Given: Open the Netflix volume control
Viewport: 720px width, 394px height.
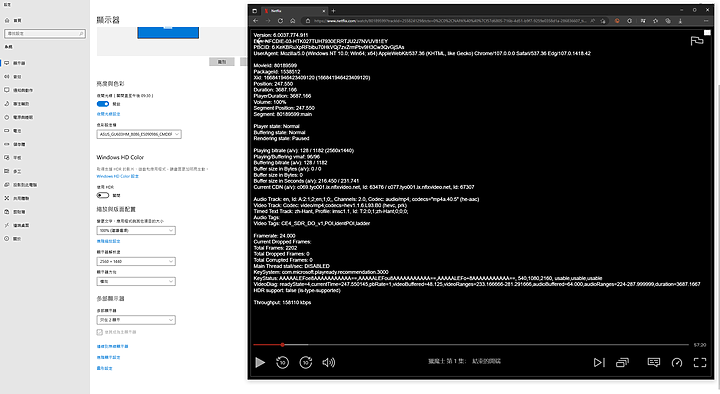Looking at the screenshot, I should (x=329, y=362).
